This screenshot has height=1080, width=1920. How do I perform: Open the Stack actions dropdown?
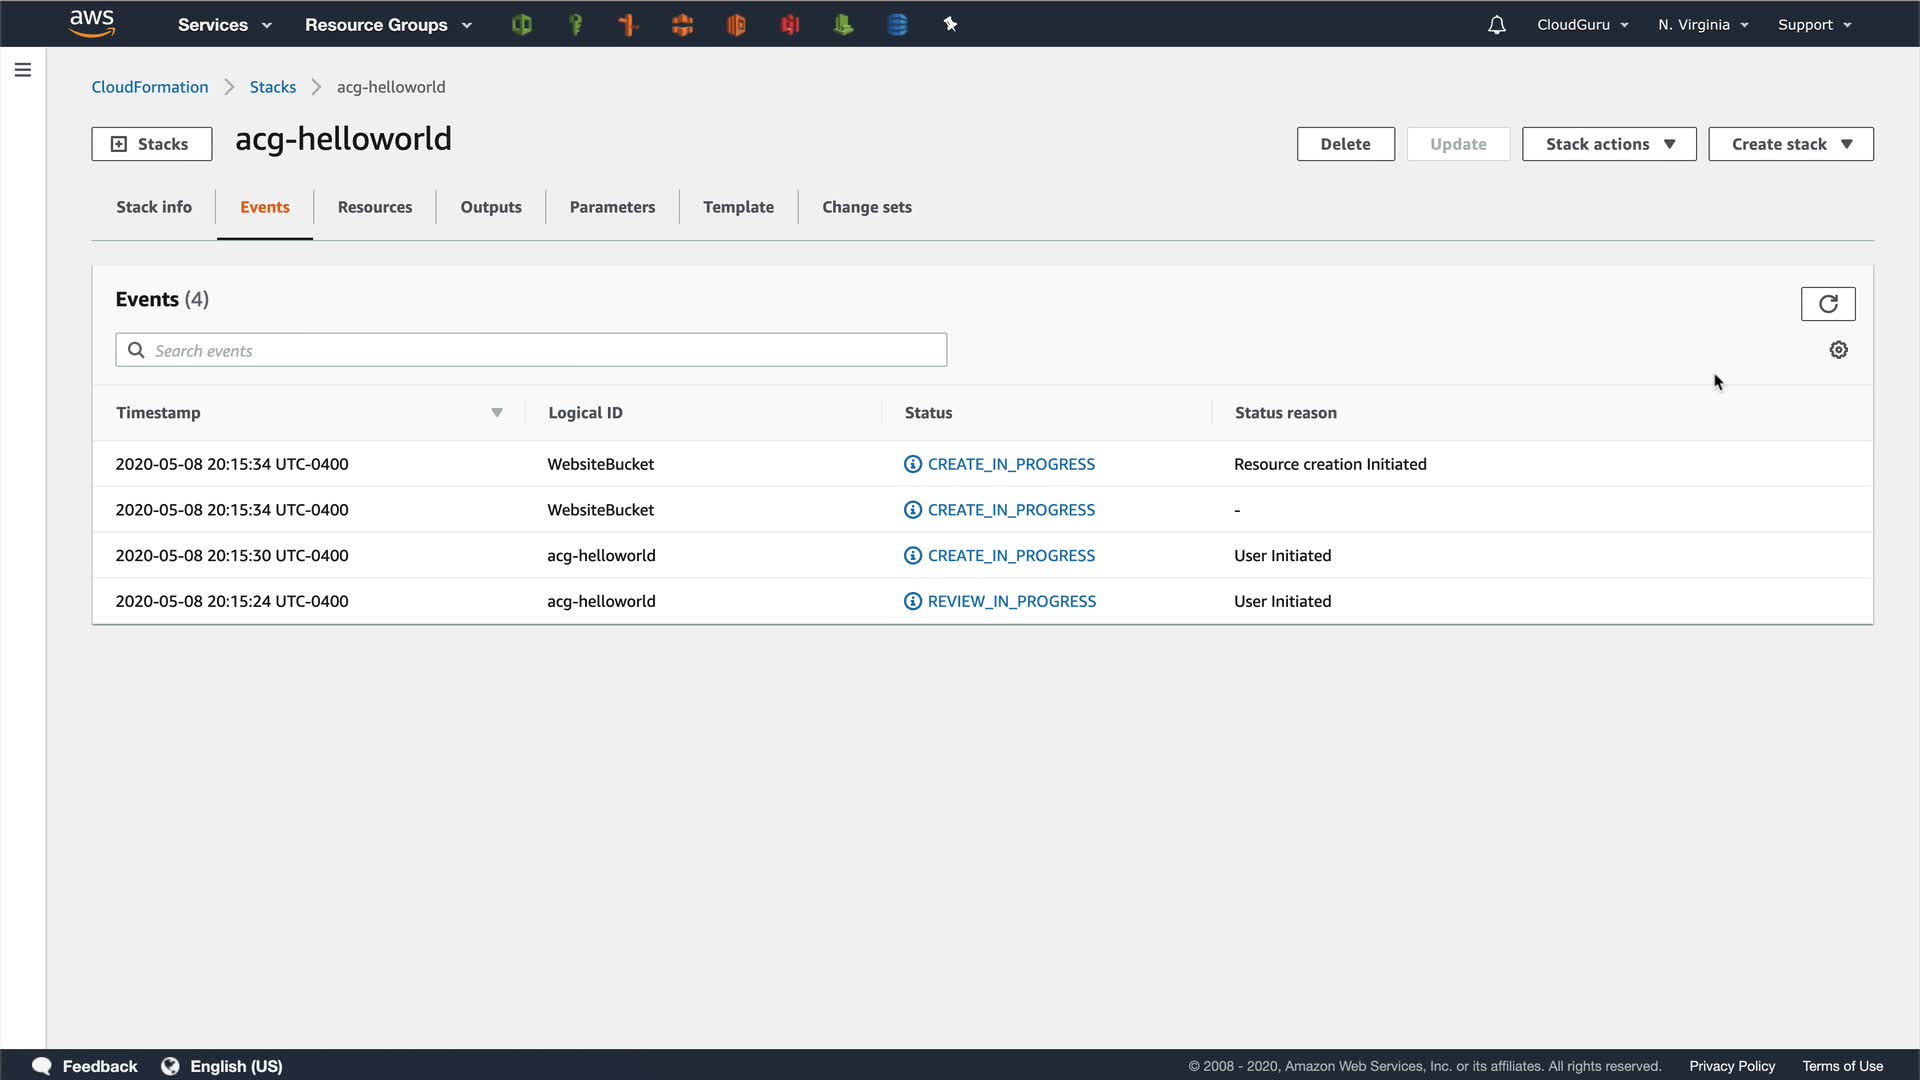1608,144
